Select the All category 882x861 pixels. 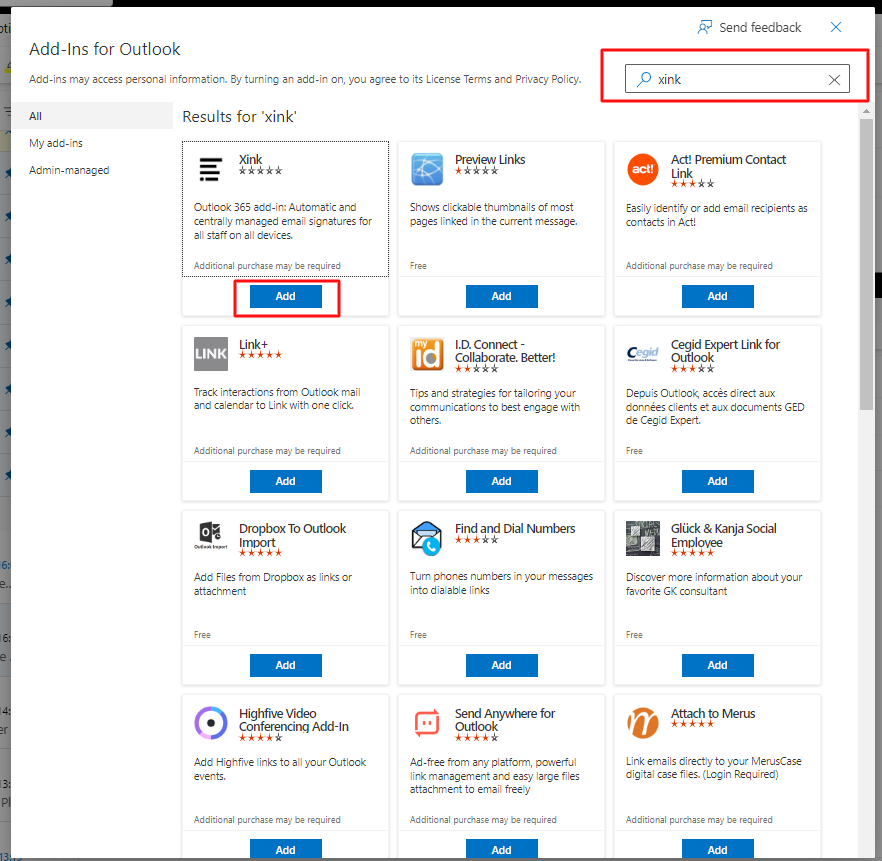coord(92,116)
